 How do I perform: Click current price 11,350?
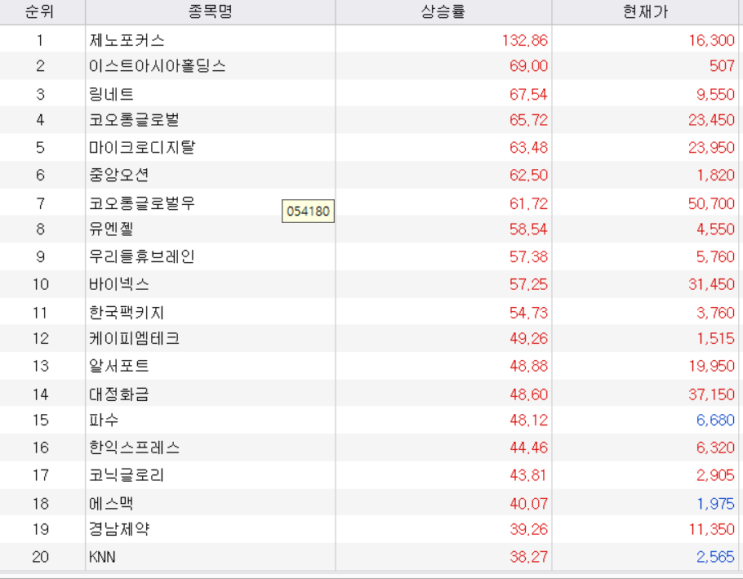712,529
